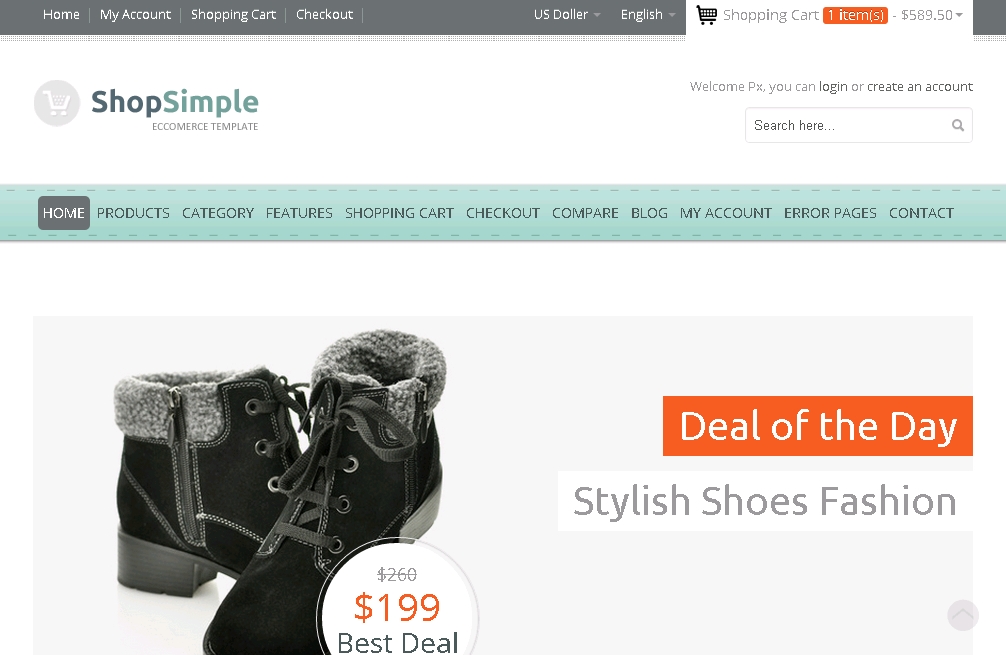The width and height of the screenshot is (1006, 655).
Task: Select CONTACT in the navigation bar
Action: click(921, 213)
